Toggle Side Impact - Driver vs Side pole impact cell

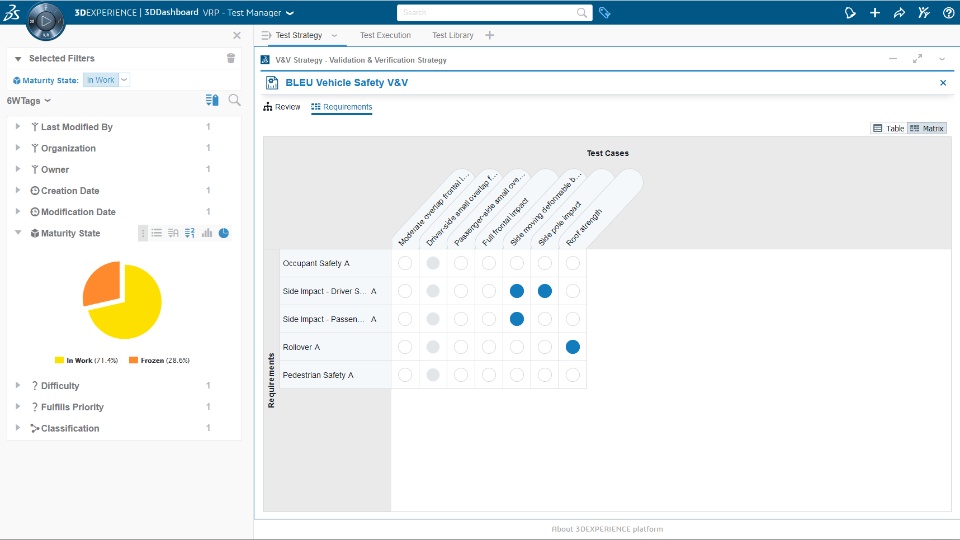click(x=544, y=291)
